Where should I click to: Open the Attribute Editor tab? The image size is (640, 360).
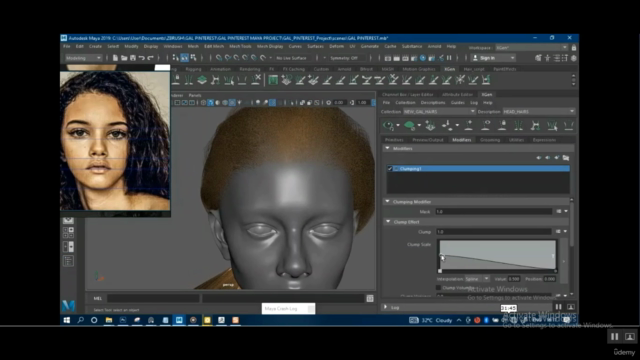pyautogui.click(x=457, y=95)
